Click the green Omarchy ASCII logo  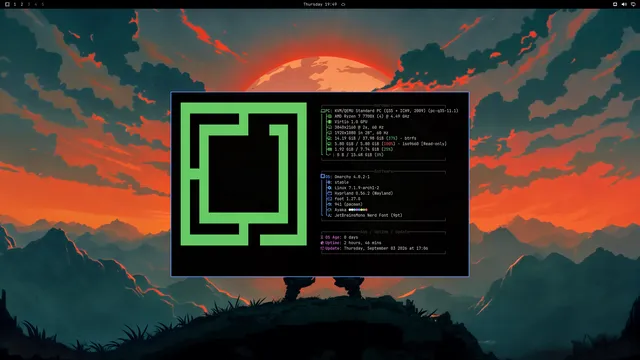[244, 174]
